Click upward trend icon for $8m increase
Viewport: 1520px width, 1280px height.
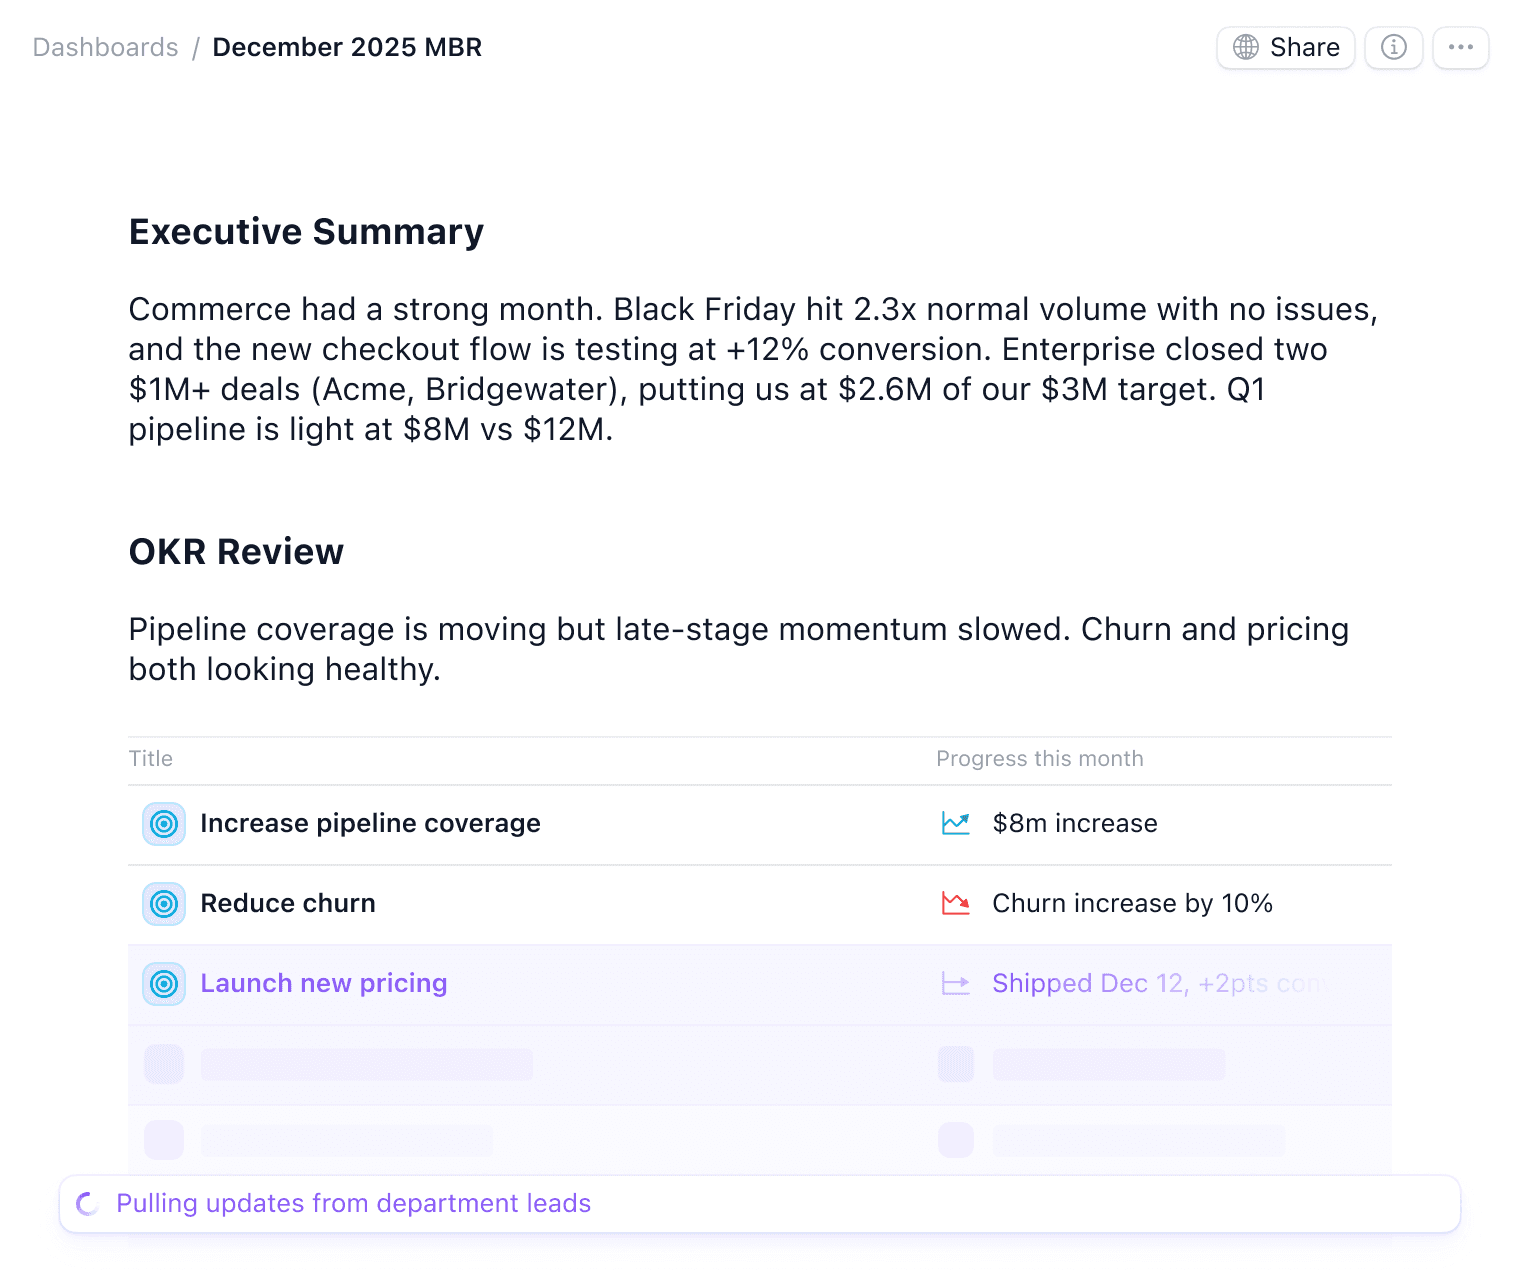point(956,823)
